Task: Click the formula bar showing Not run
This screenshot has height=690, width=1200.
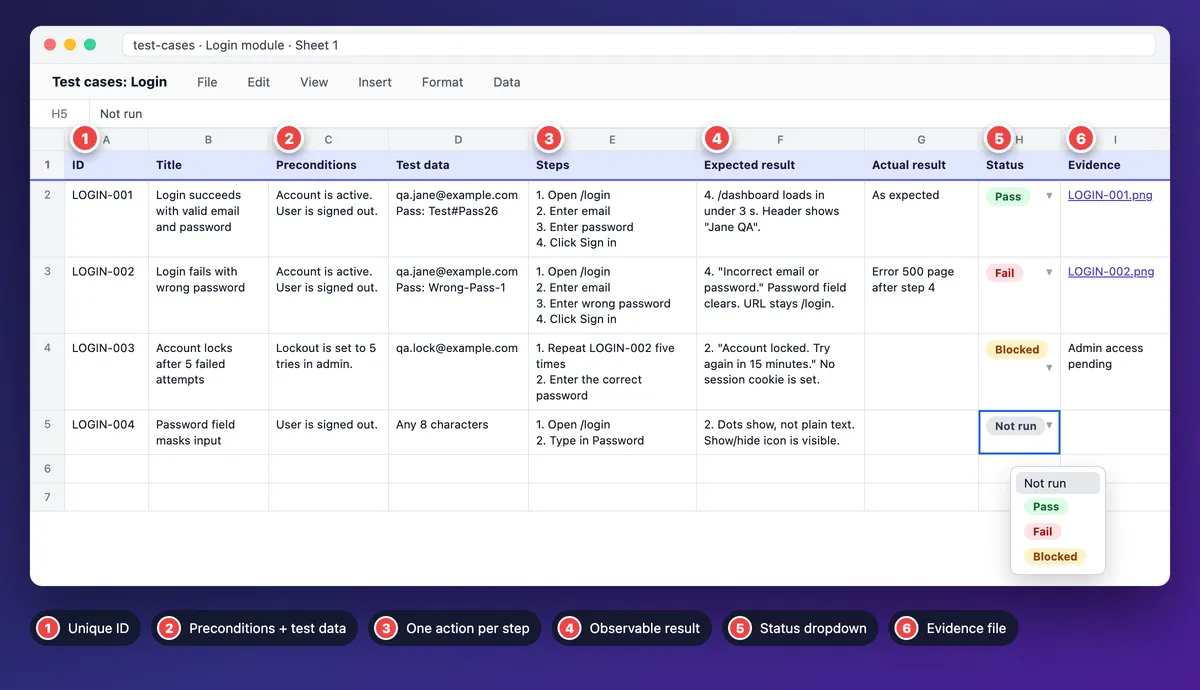Action: [629, 114]
